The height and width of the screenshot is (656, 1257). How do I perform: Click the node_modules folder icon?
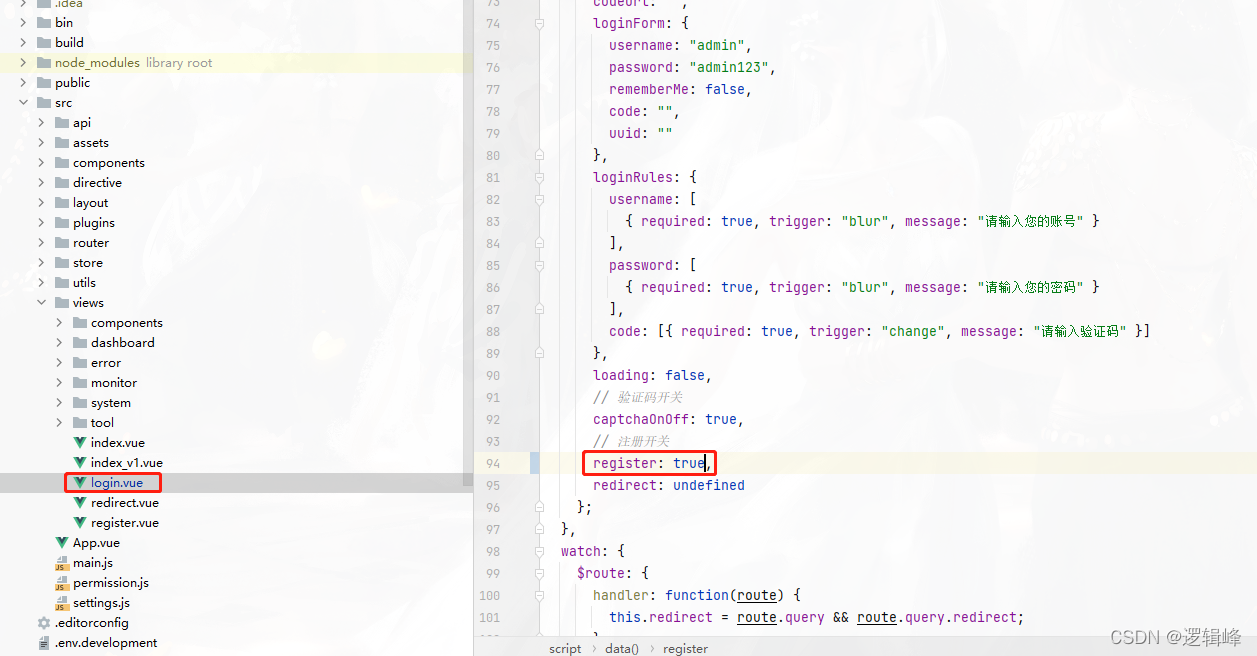43,62
